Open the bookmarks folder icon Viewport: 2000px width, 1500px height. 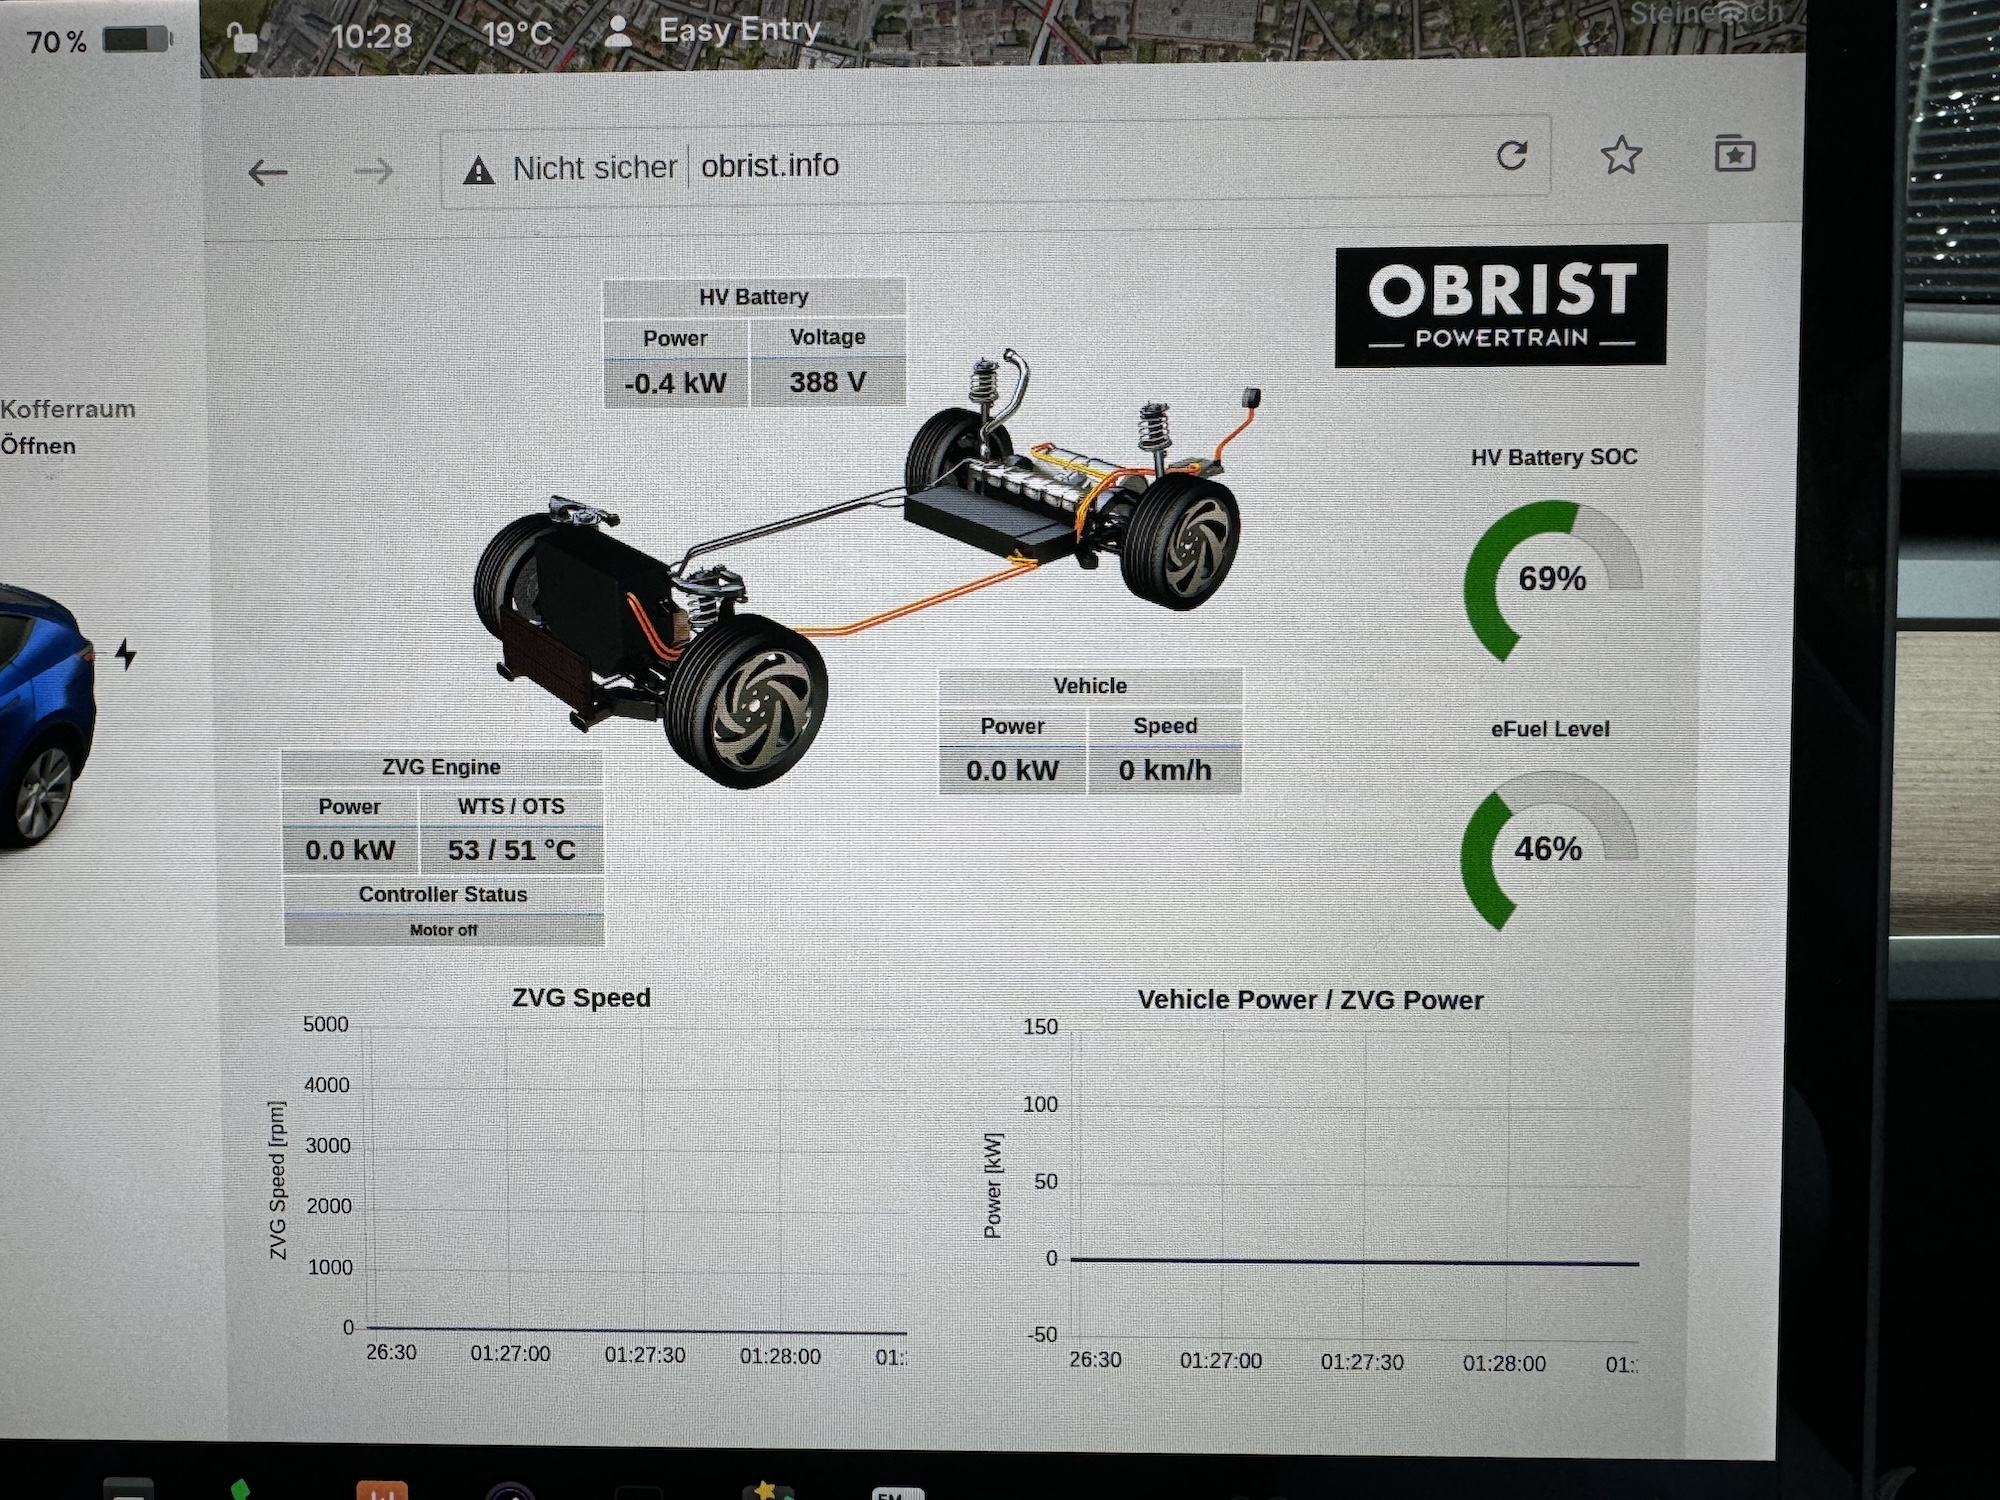[1734, 155]
